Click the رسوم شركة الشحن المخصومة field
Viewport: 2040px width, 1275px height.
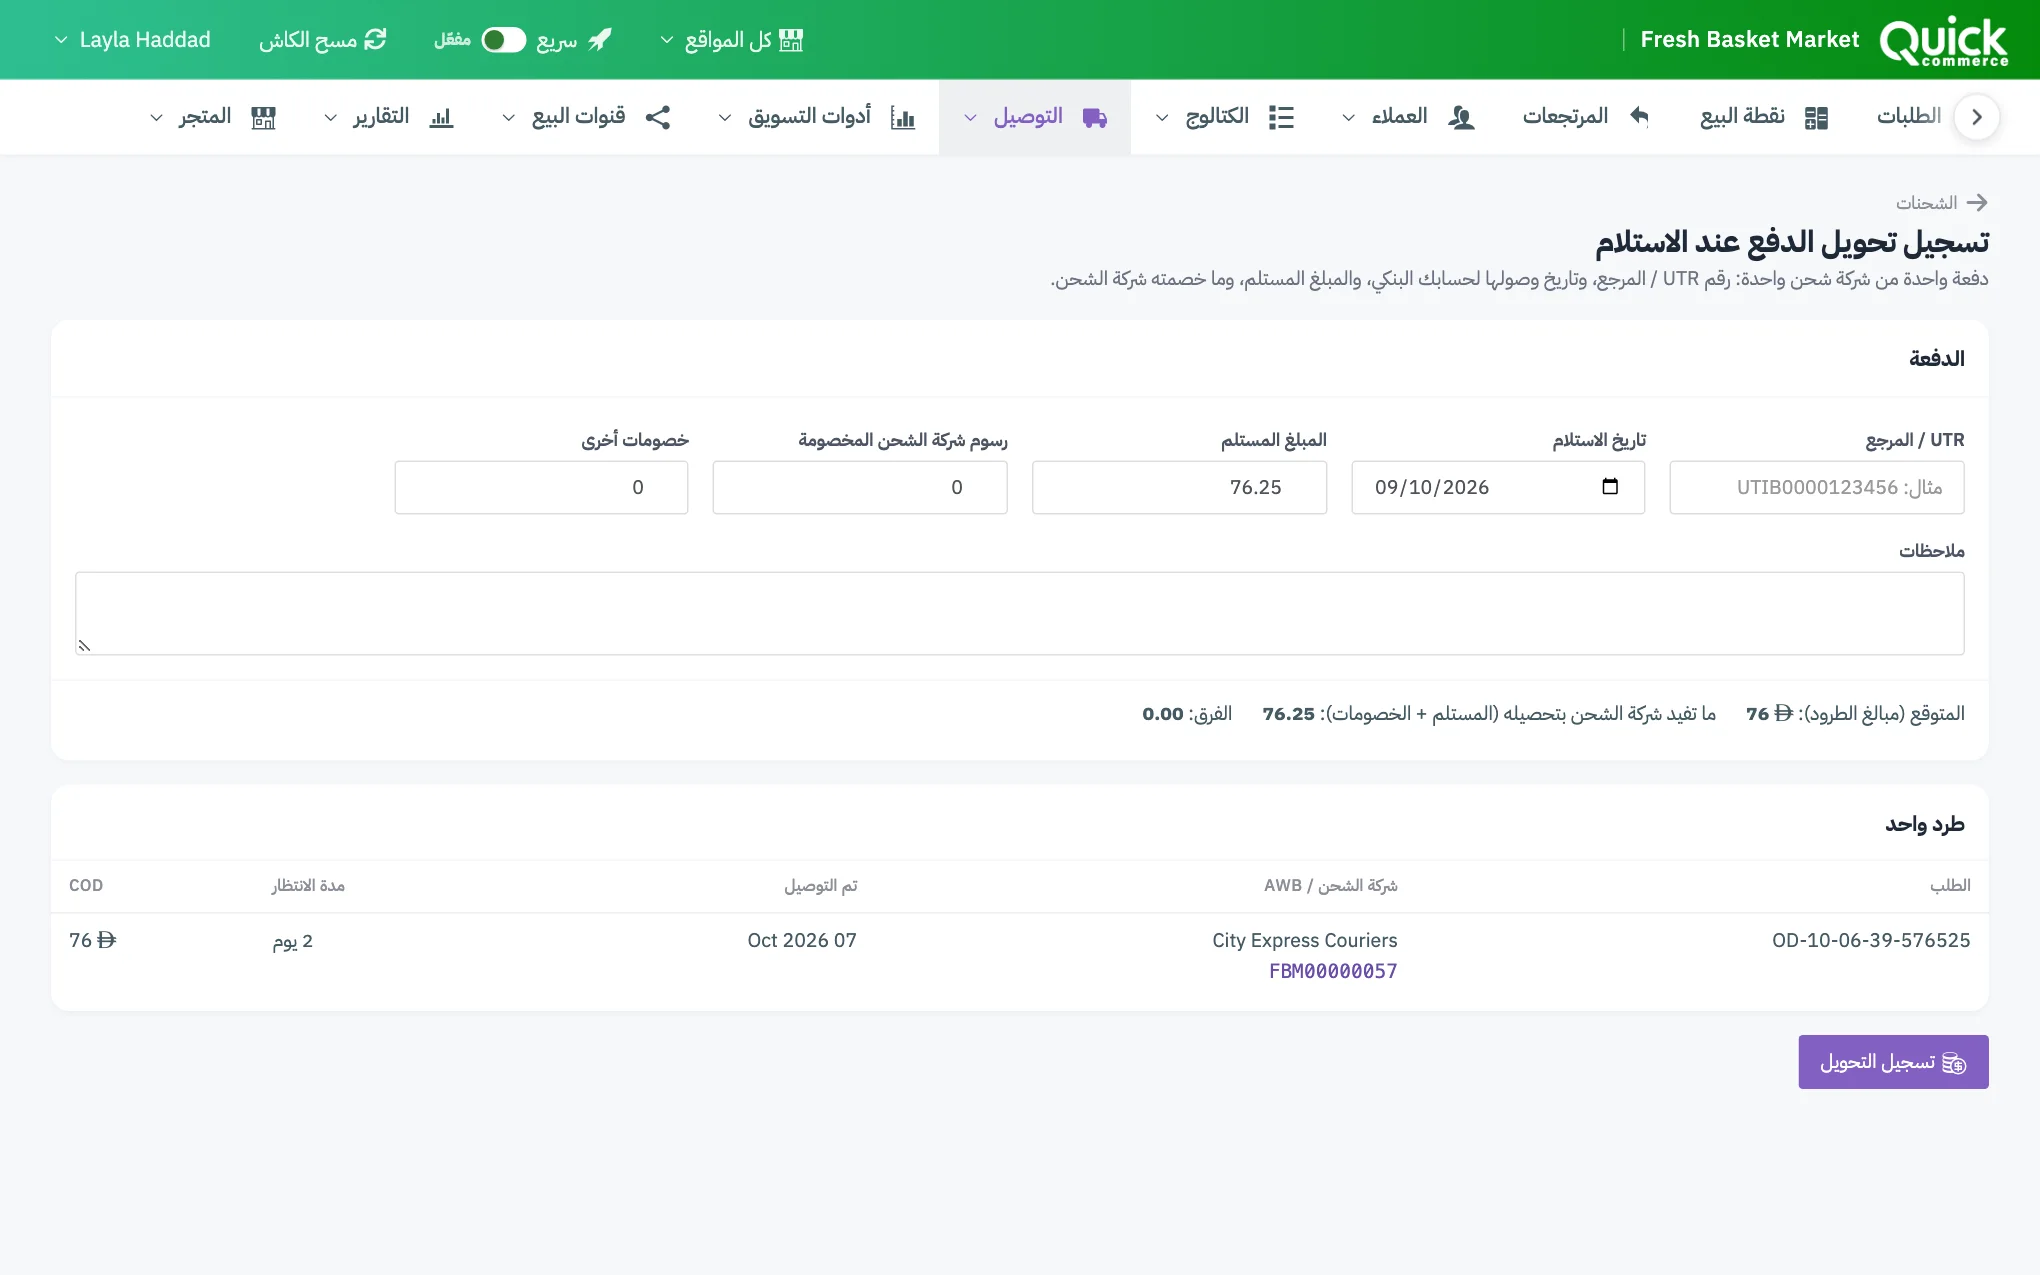pyautogui.click(x=860, y=487)
